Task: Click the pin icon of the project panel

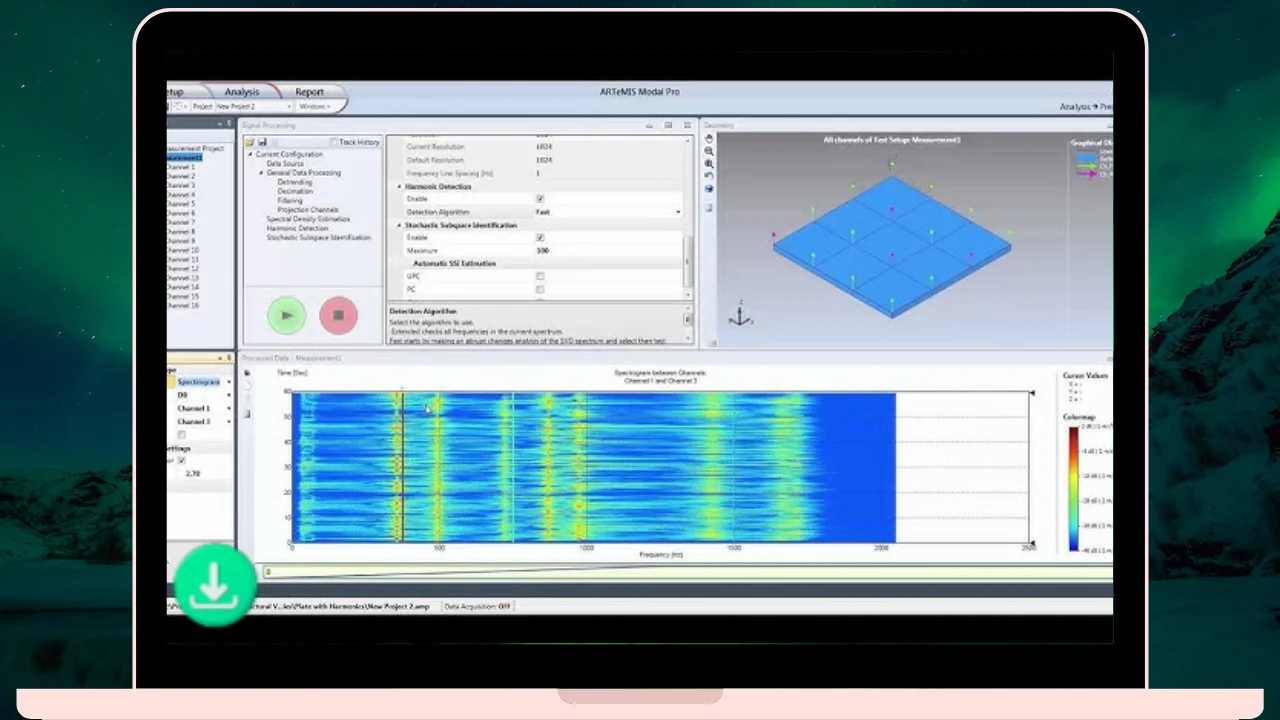Action: point(230,125)
